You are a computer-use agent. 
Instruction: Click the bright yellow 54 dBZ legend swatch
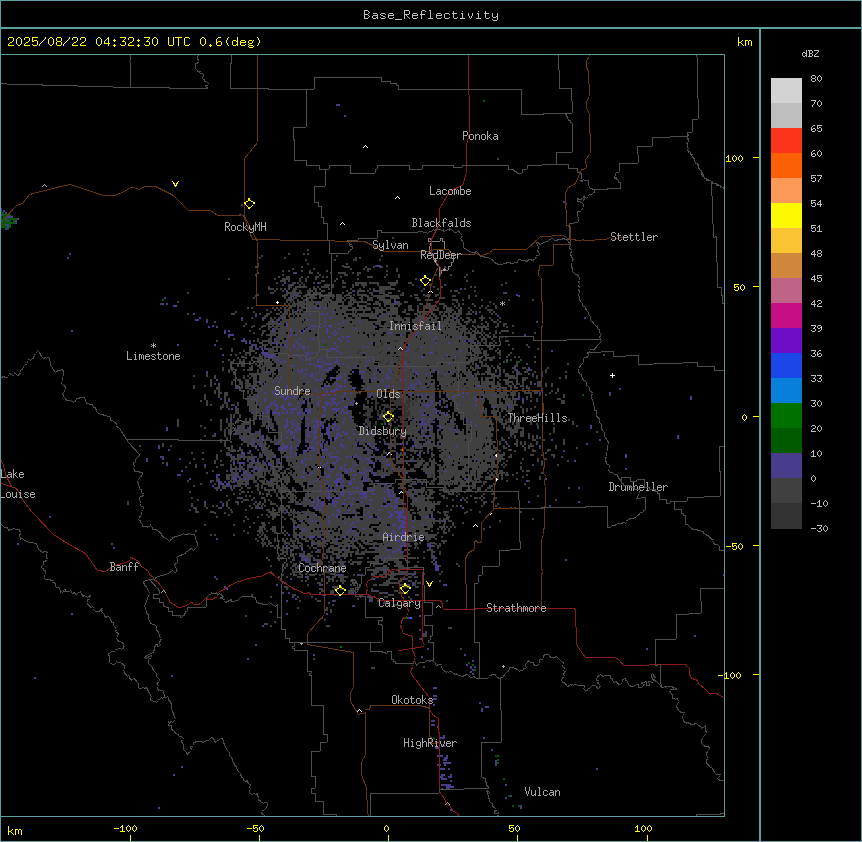(786, 215)
